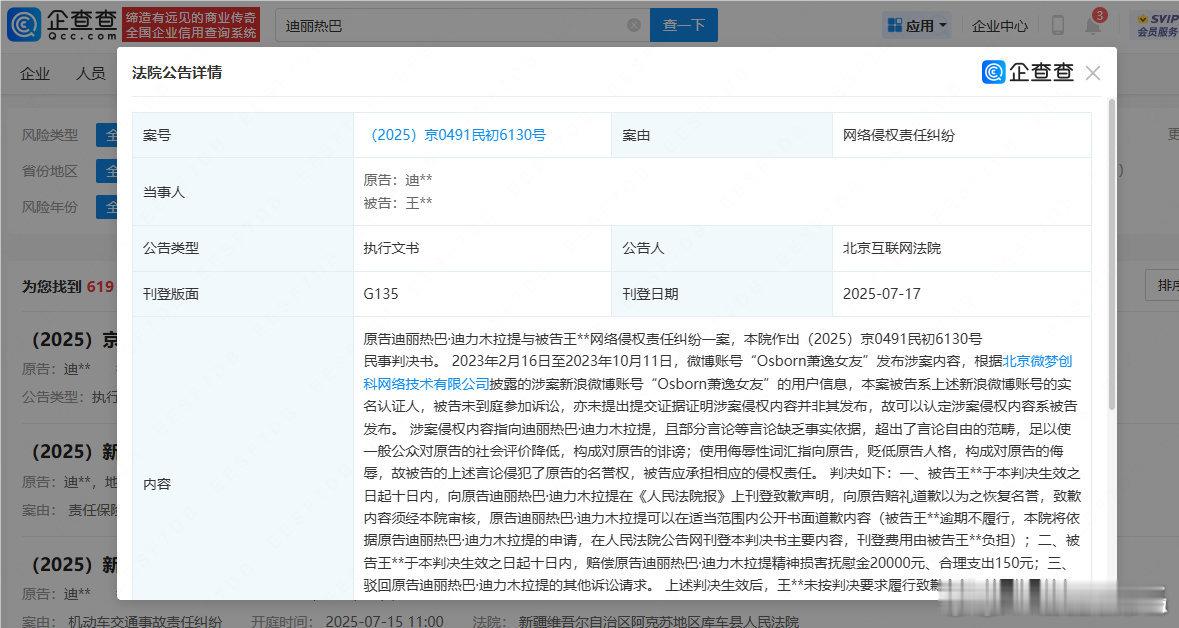The image size is (1179, 628).
Task: Click 风险类型 filter label in background
Action: pyautogui.click(x=50, y=135)
